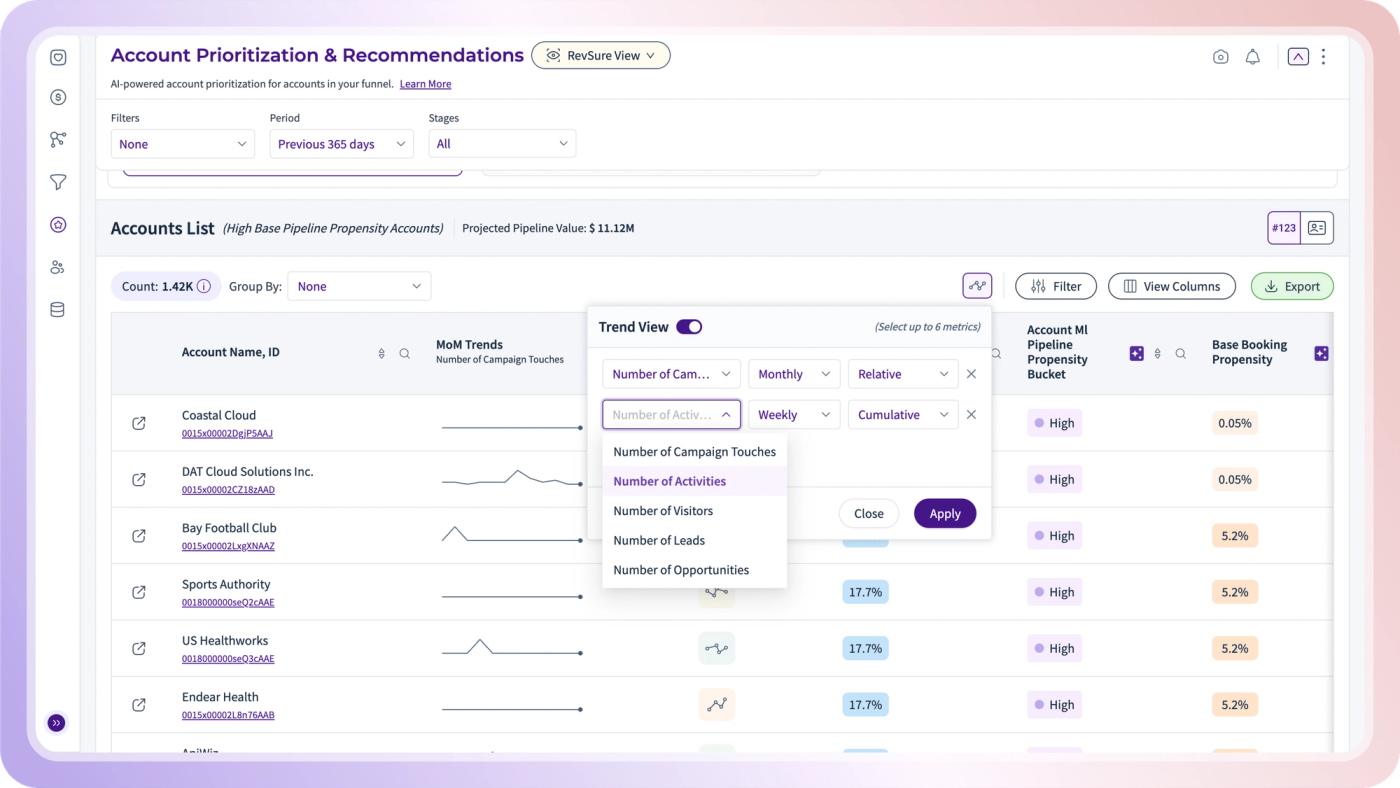1400x788 pixels.
Task: Open Coastal Cloud external link icon
Action: 139,423
